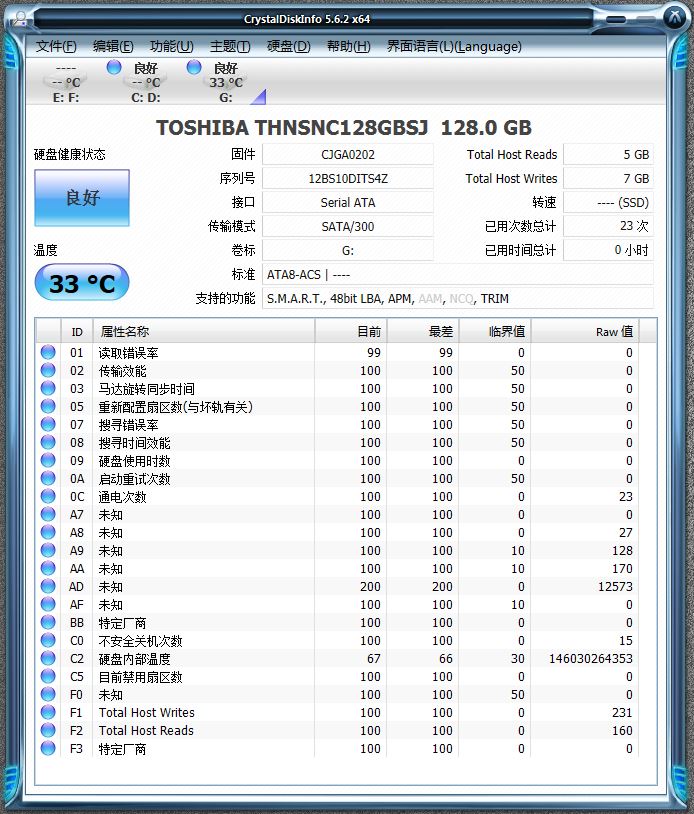Screen dimensions: 694x814
Task: Click the 属性名称 column header
Action: pos(203,331)
